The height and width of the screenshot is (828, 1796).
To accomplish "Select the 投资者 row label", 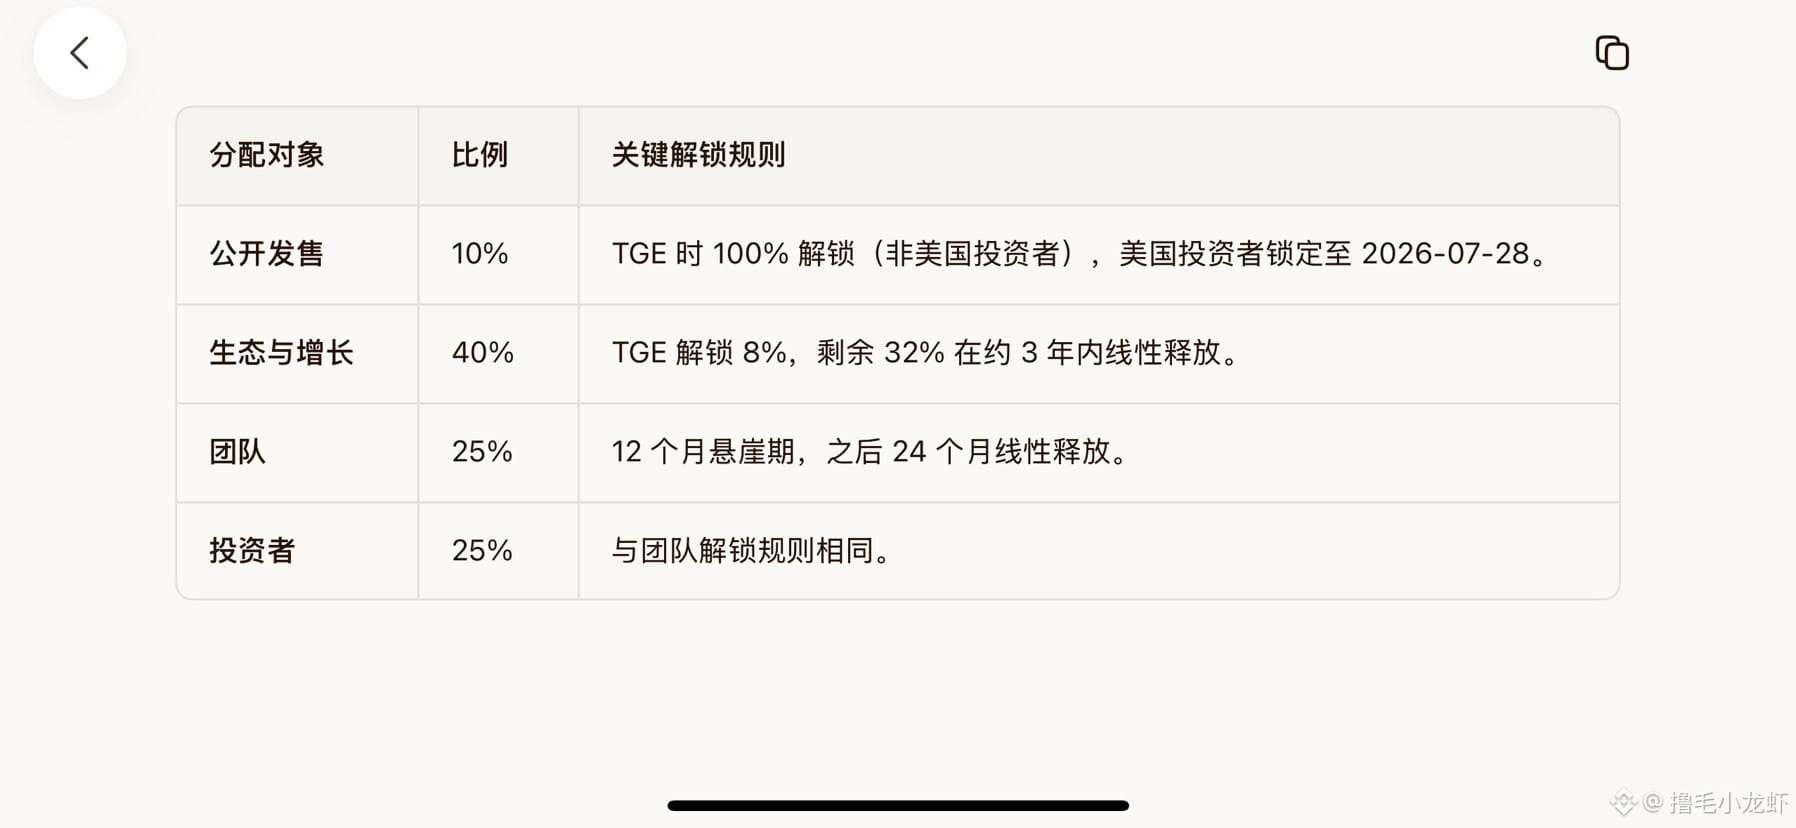I will coord(252,551).
